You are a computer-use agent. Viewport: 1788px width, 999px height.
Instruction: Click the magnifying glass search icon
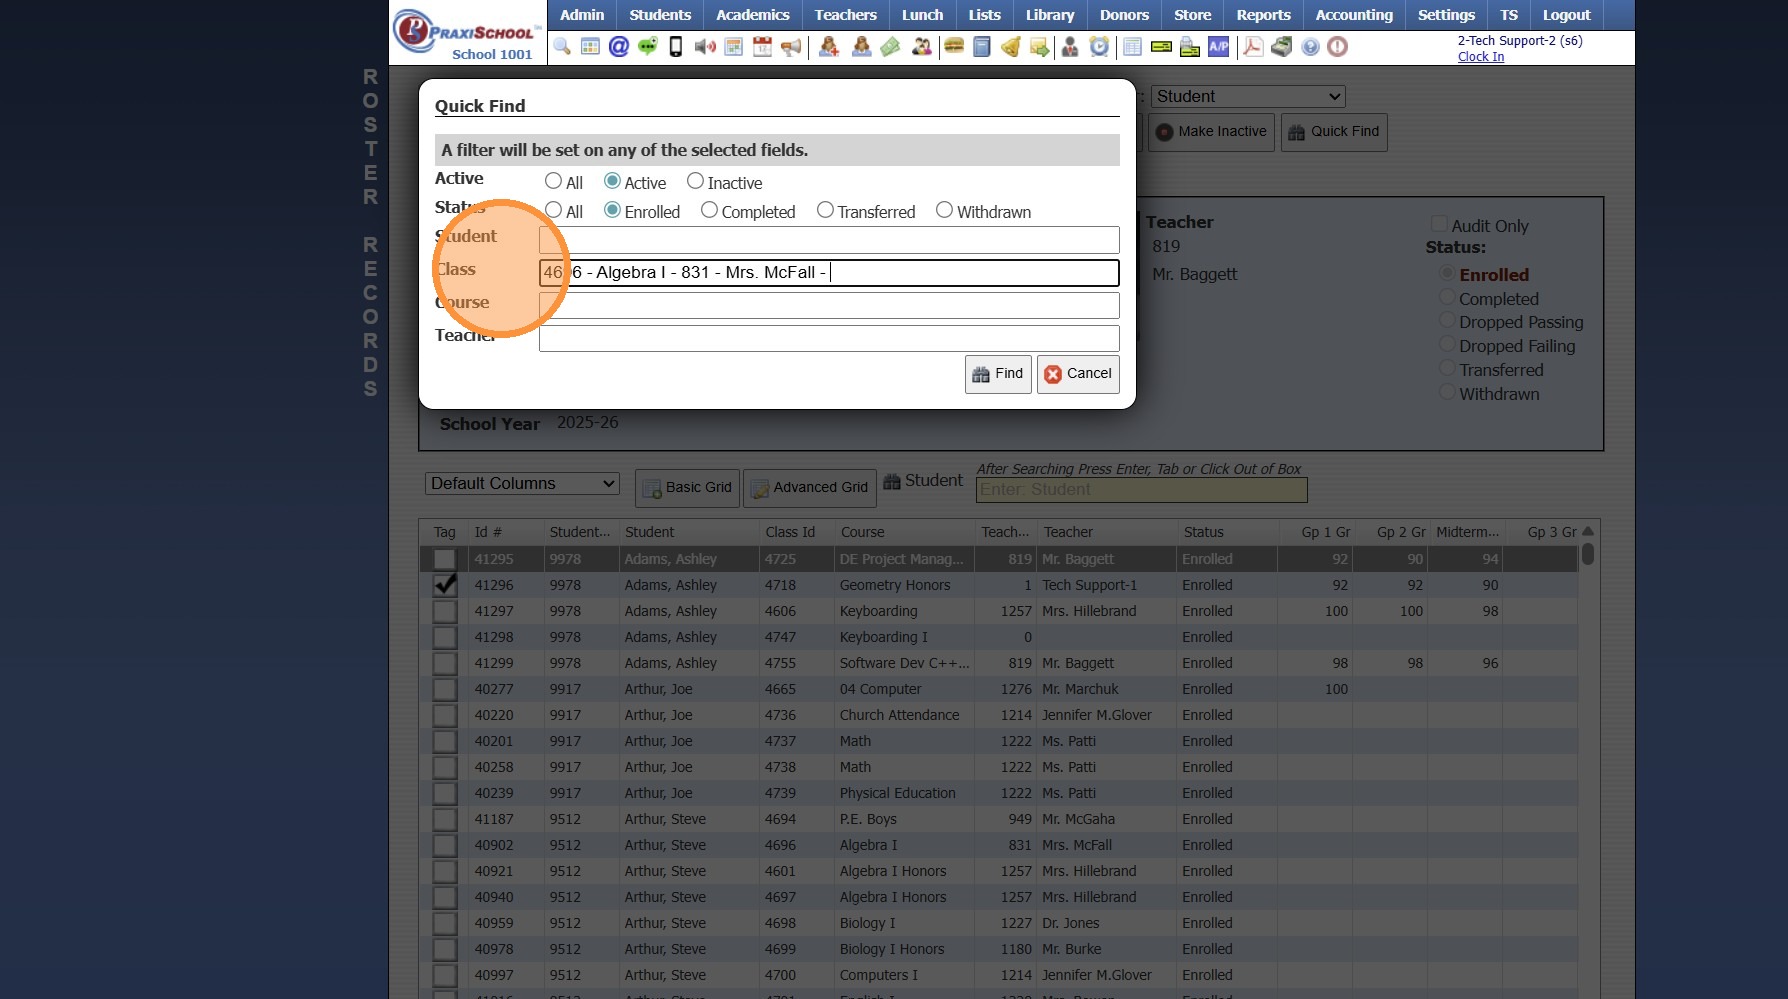click(562, 47)
